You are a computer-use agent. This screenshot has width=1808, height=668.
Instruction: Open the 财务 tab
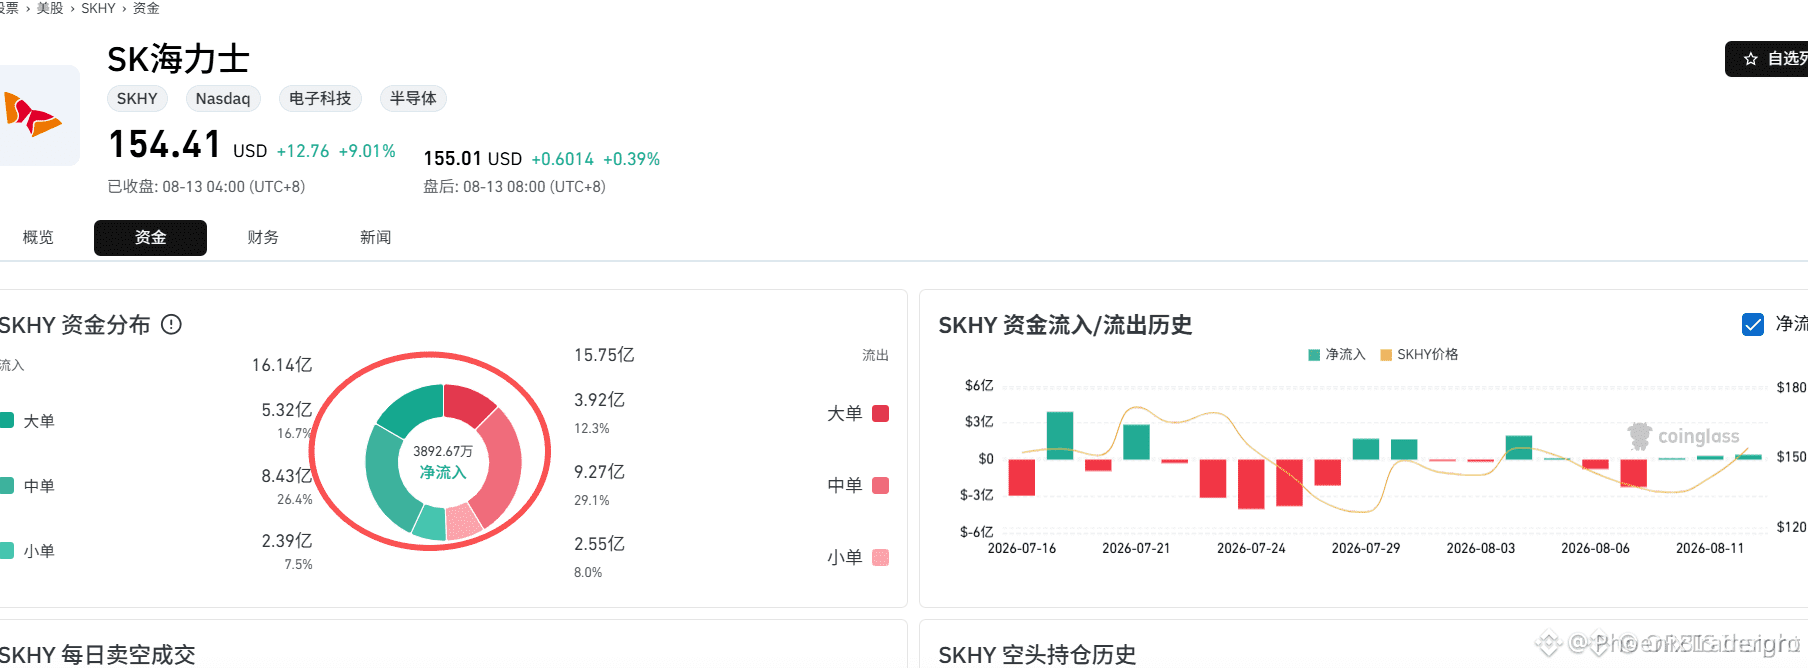click(x=263, y=237)
